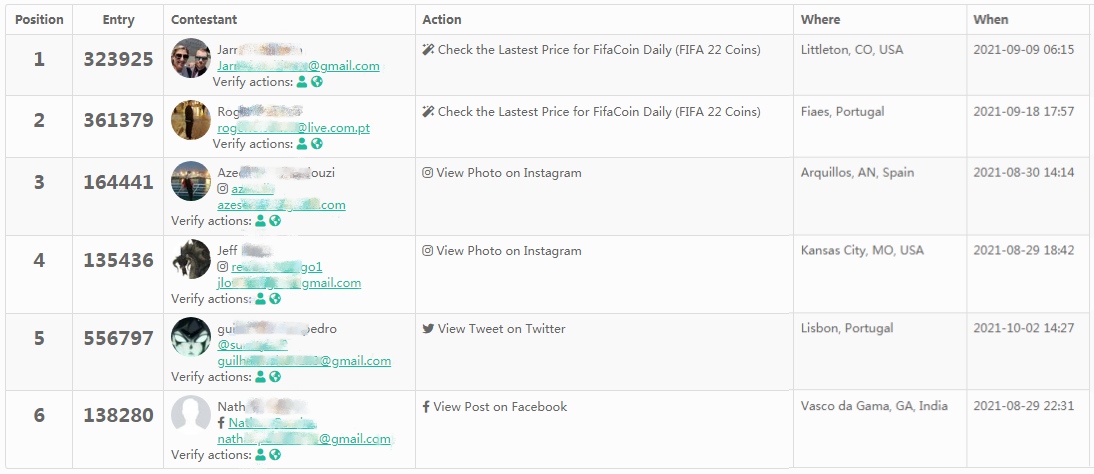The height and width of the screenshot is (474, 1094).
Task: Sort by the Entry column header
Action: click(118, 20)
